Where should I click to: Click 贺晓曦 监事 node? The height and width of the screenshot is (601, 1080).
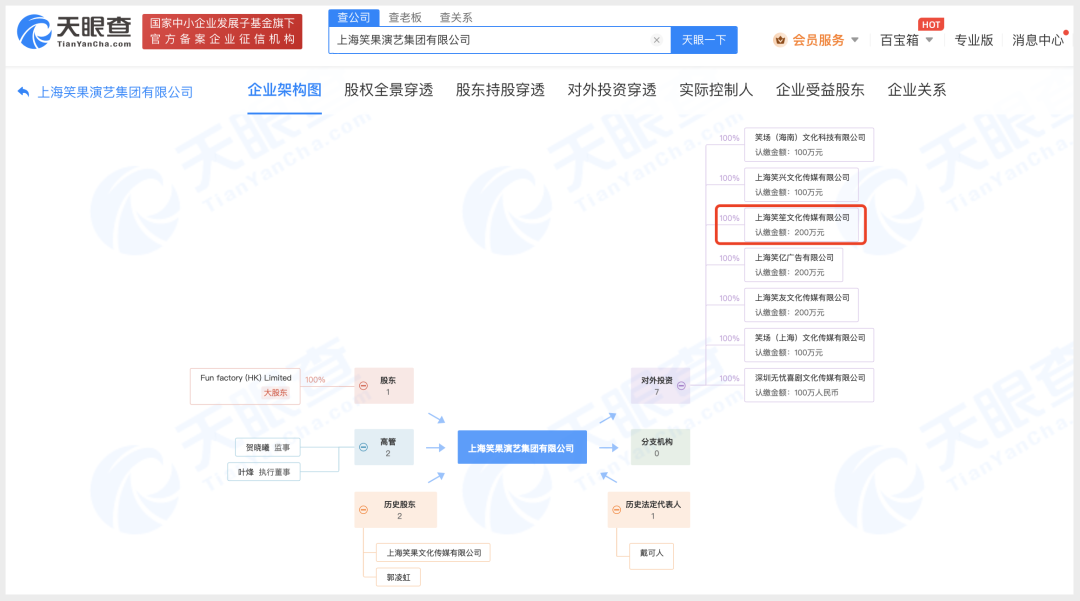[x=268, y=447]
